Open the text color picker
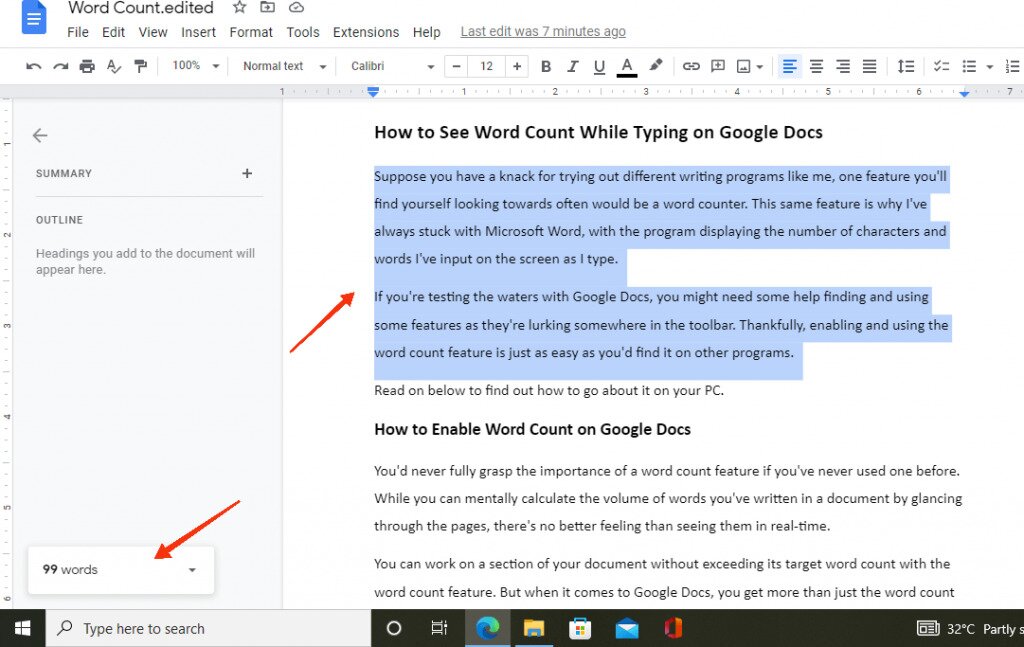The height and width of the screenshot is (647, 1024). click(x=626, y=65)
